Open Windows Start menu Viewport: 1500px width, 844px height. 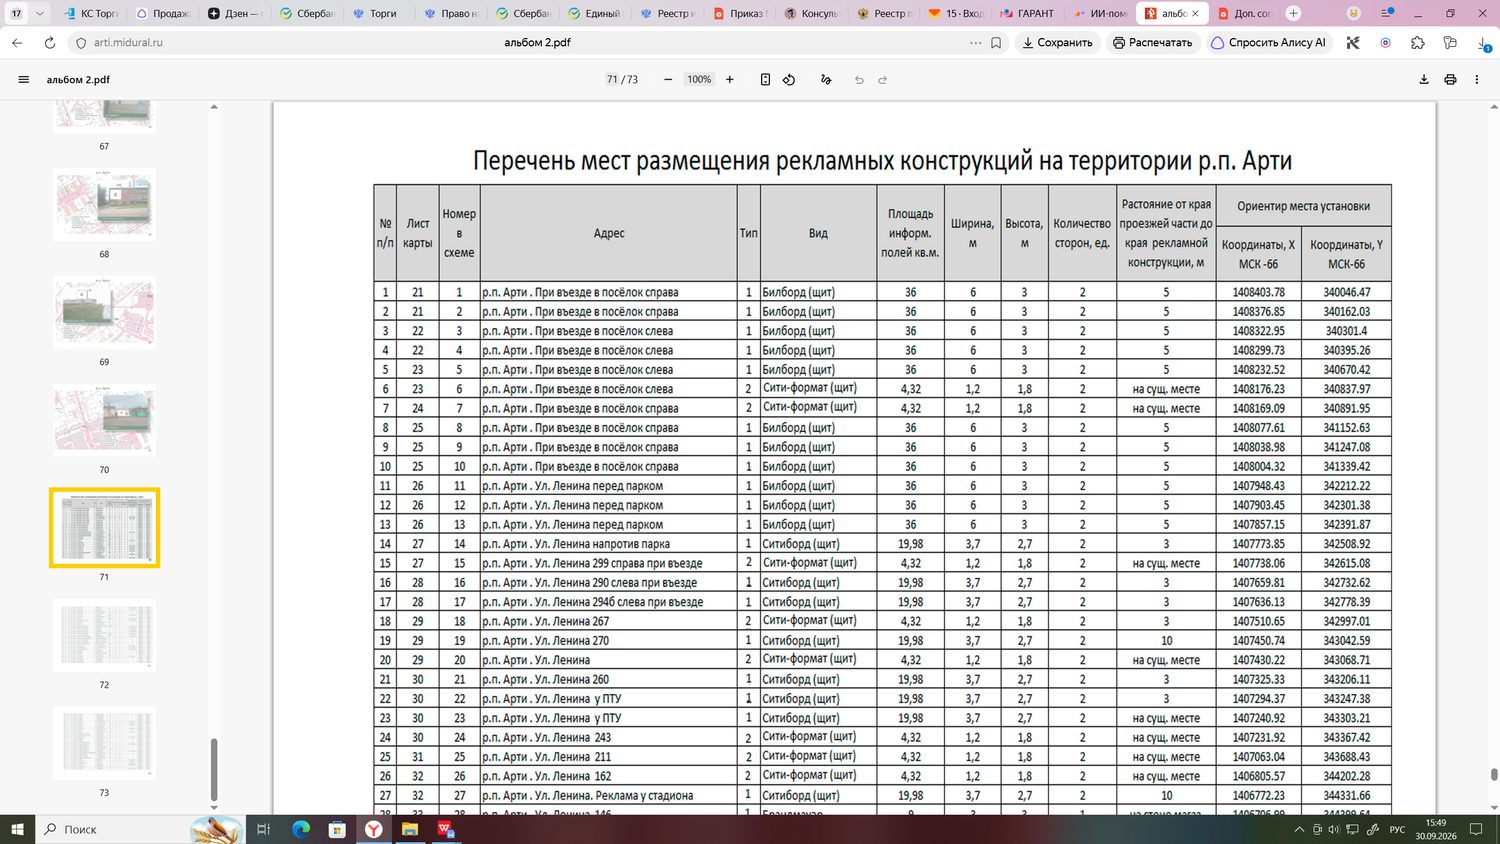pos(17,829)
